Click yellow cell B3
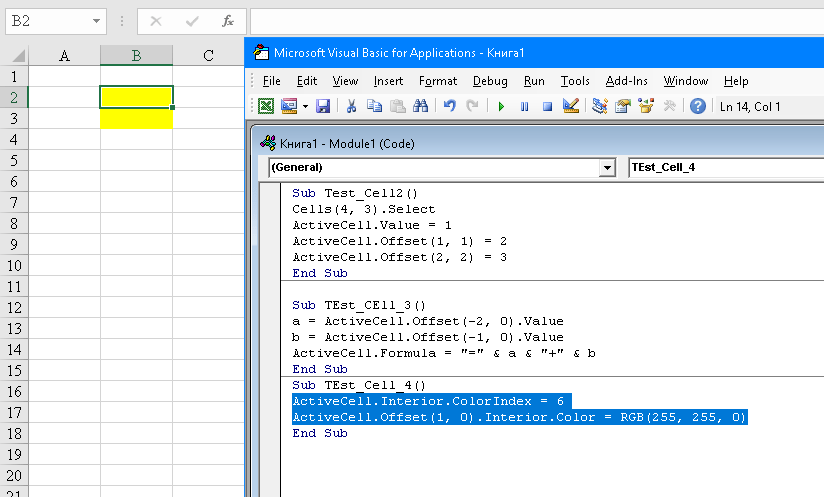The image size is (824, 497). [x=136, y=118]
